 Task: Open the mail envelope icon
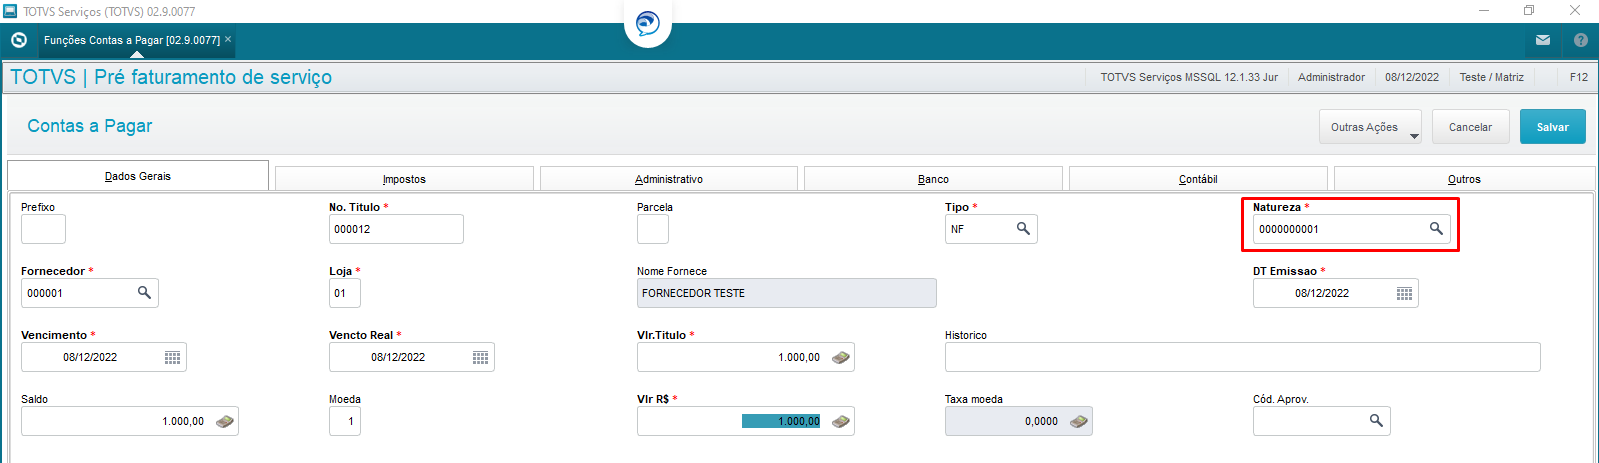(1543, 40)
